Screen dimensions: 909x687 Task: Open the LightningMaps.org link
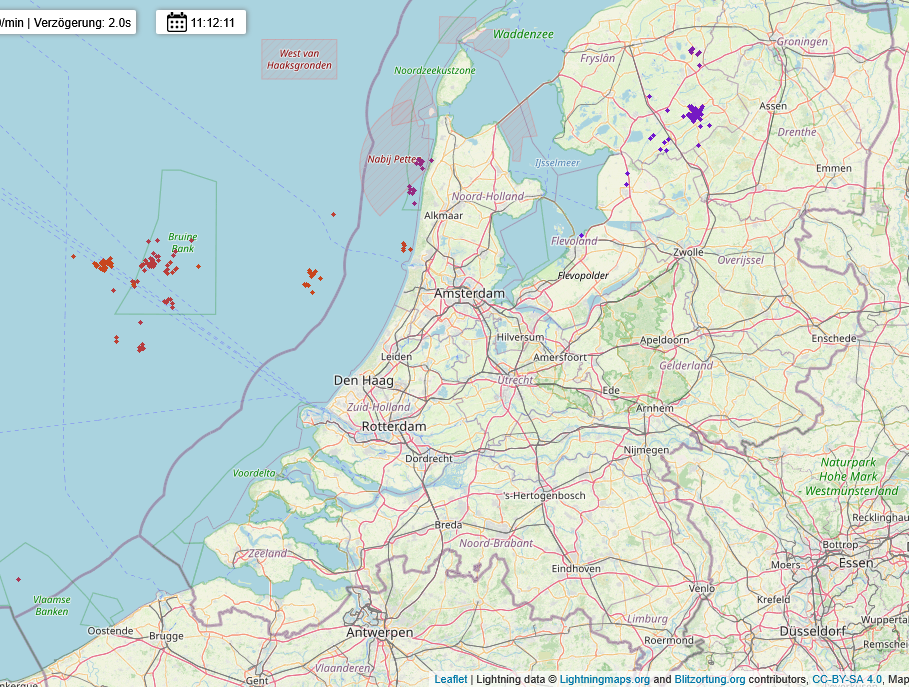tap(605, 679)
